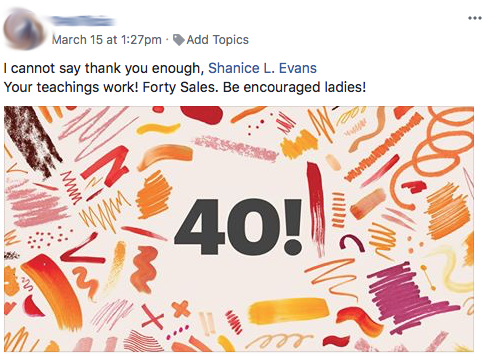Click the red vertical brush stroke beside 40!
The height and width of the screenshot is (361, 492).
point(316,207)
